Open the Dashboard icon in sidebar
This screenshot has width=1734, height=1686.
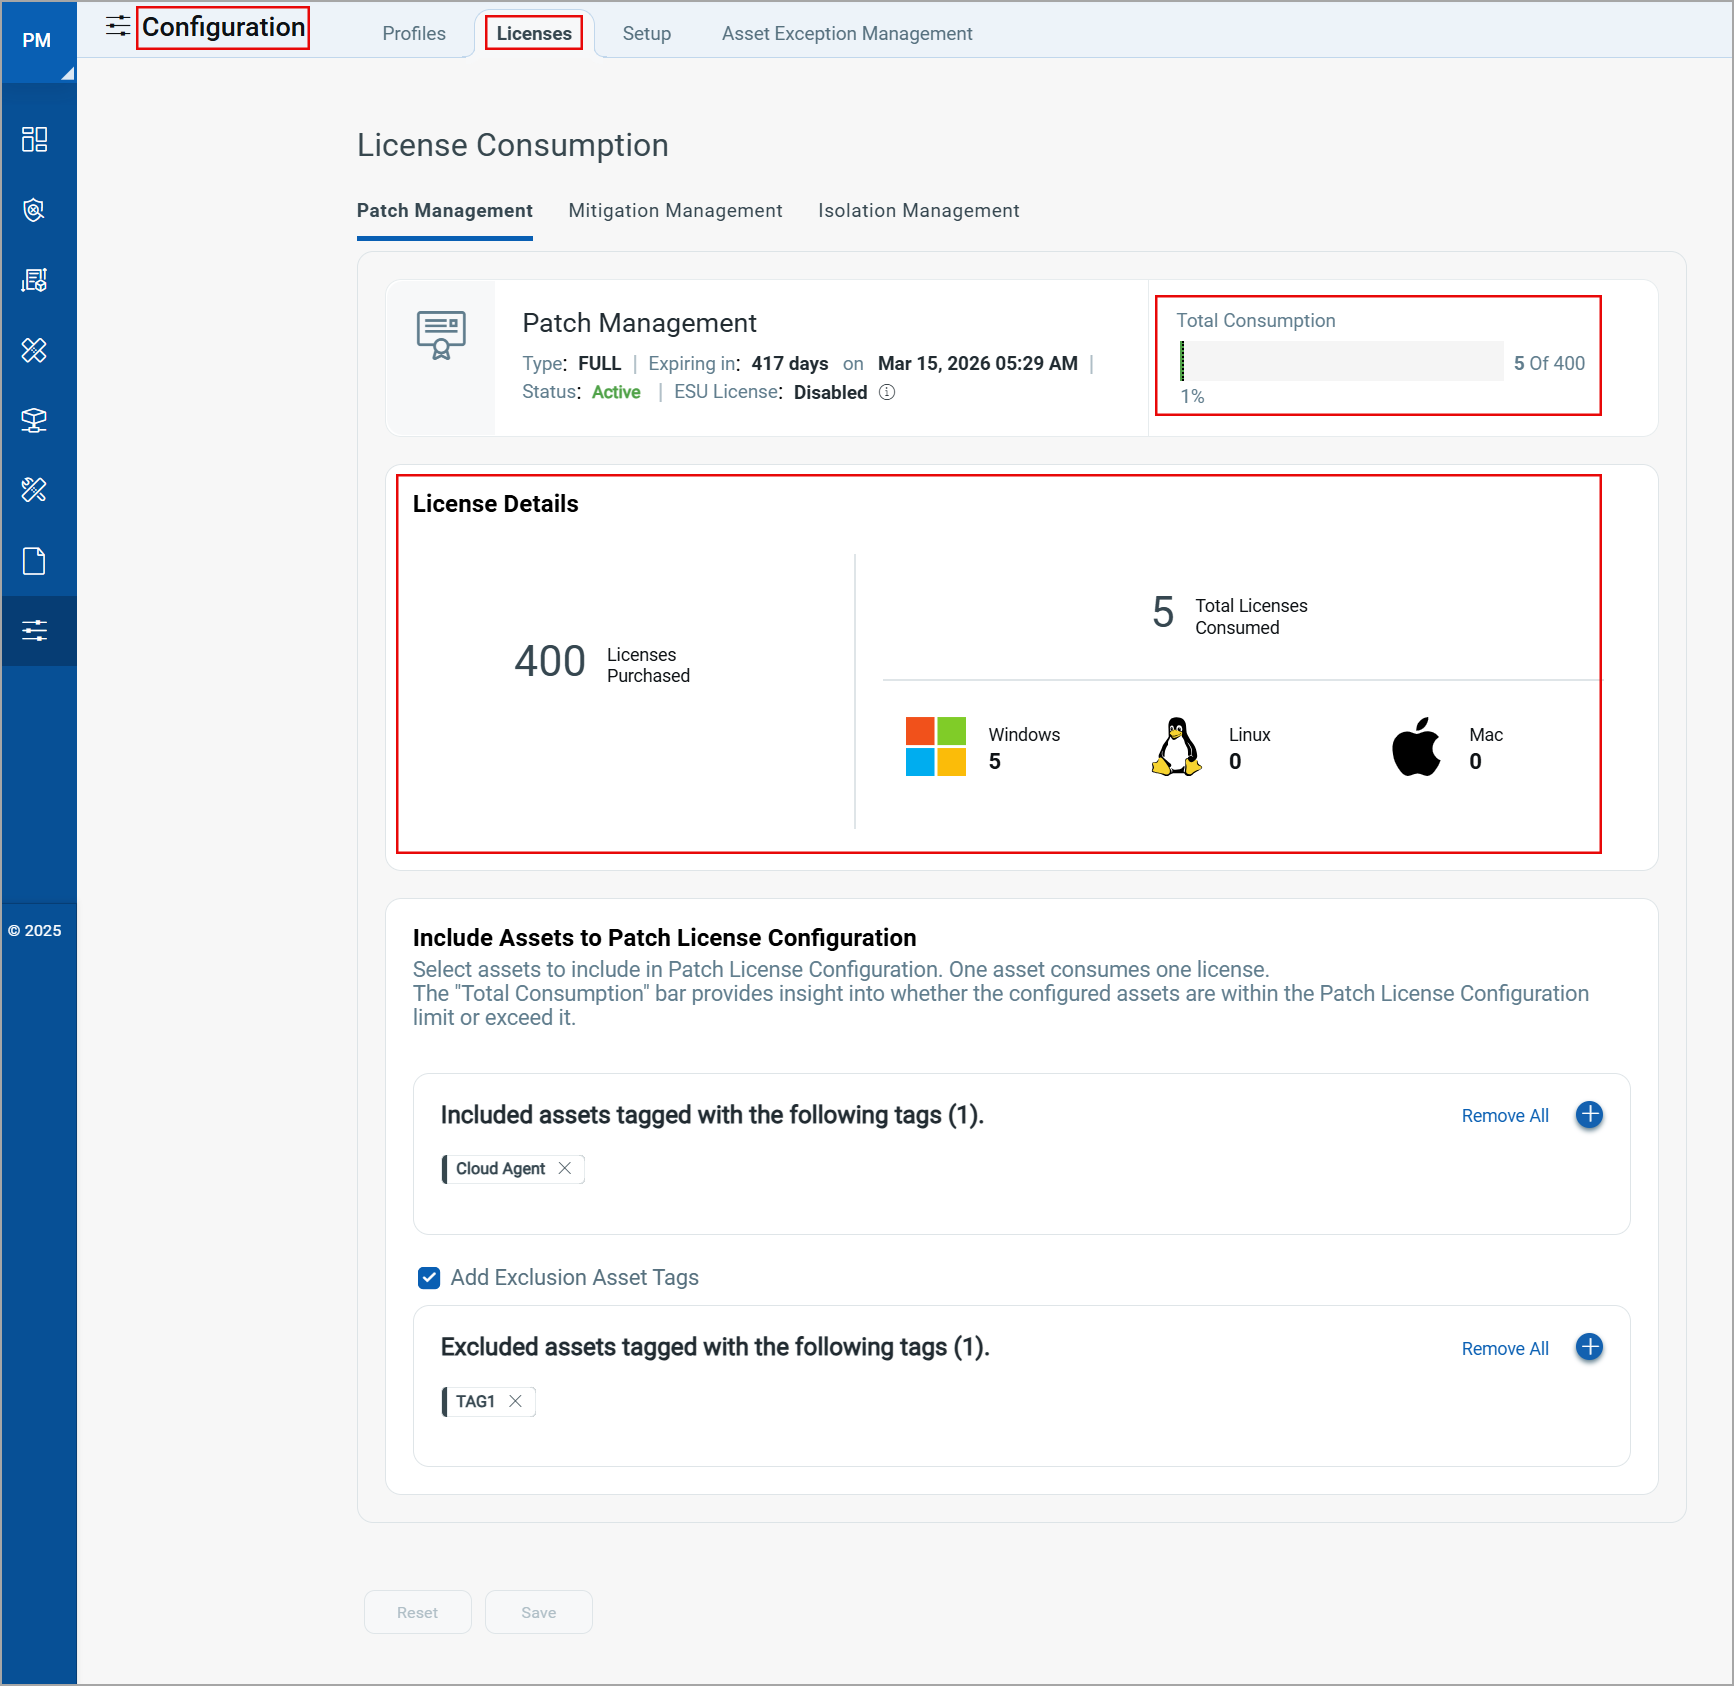point(35,139)
